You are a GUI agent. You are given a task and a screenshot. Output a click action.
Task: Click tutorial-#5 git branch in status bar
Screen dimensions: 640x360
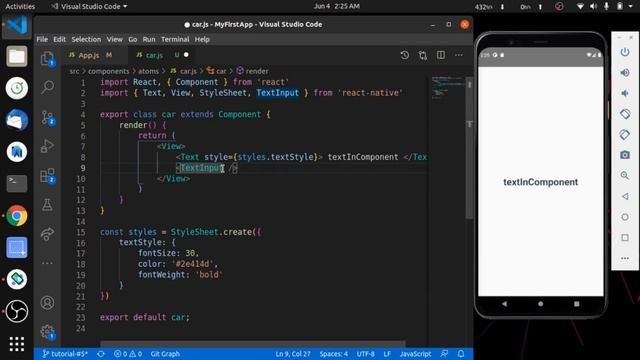click(x=65, y=354)
